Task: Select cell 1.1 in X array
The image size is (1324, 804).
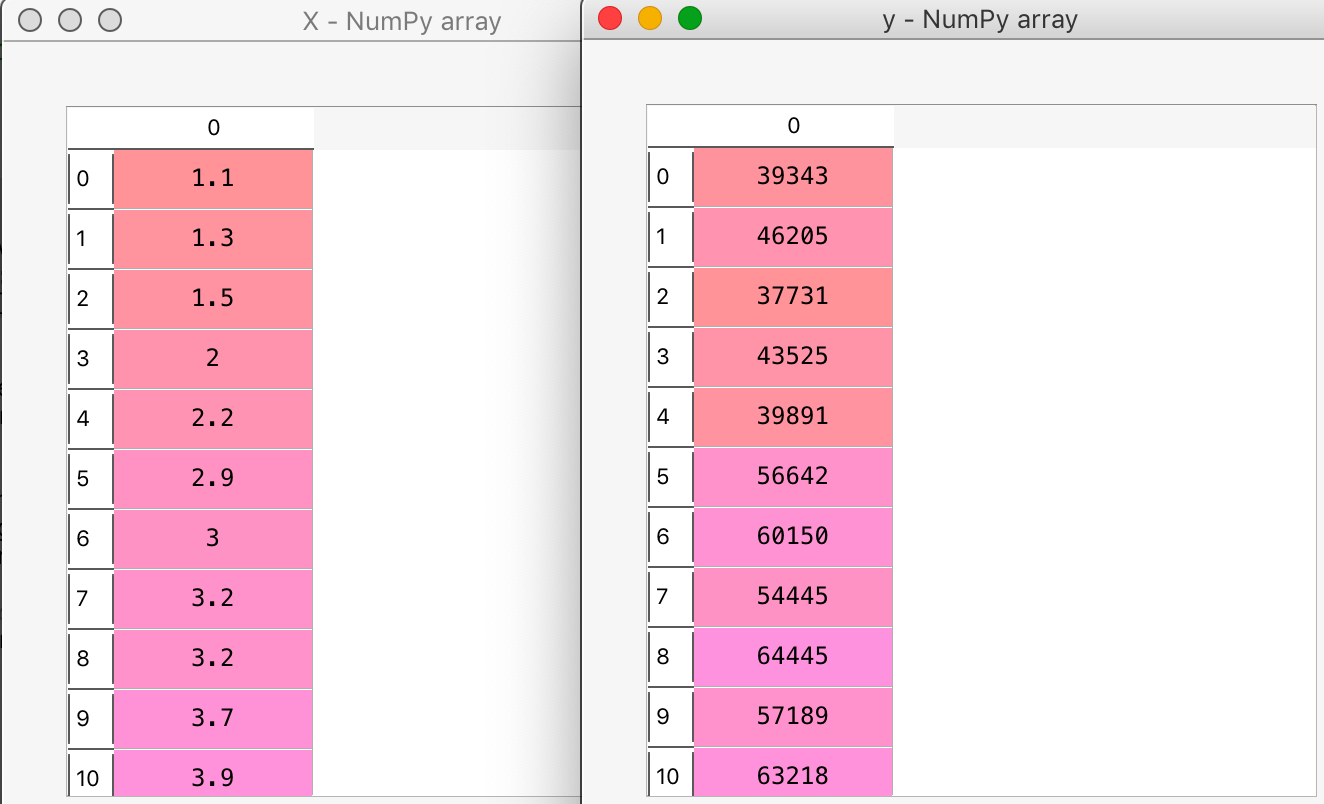Action: pos(213,179)
